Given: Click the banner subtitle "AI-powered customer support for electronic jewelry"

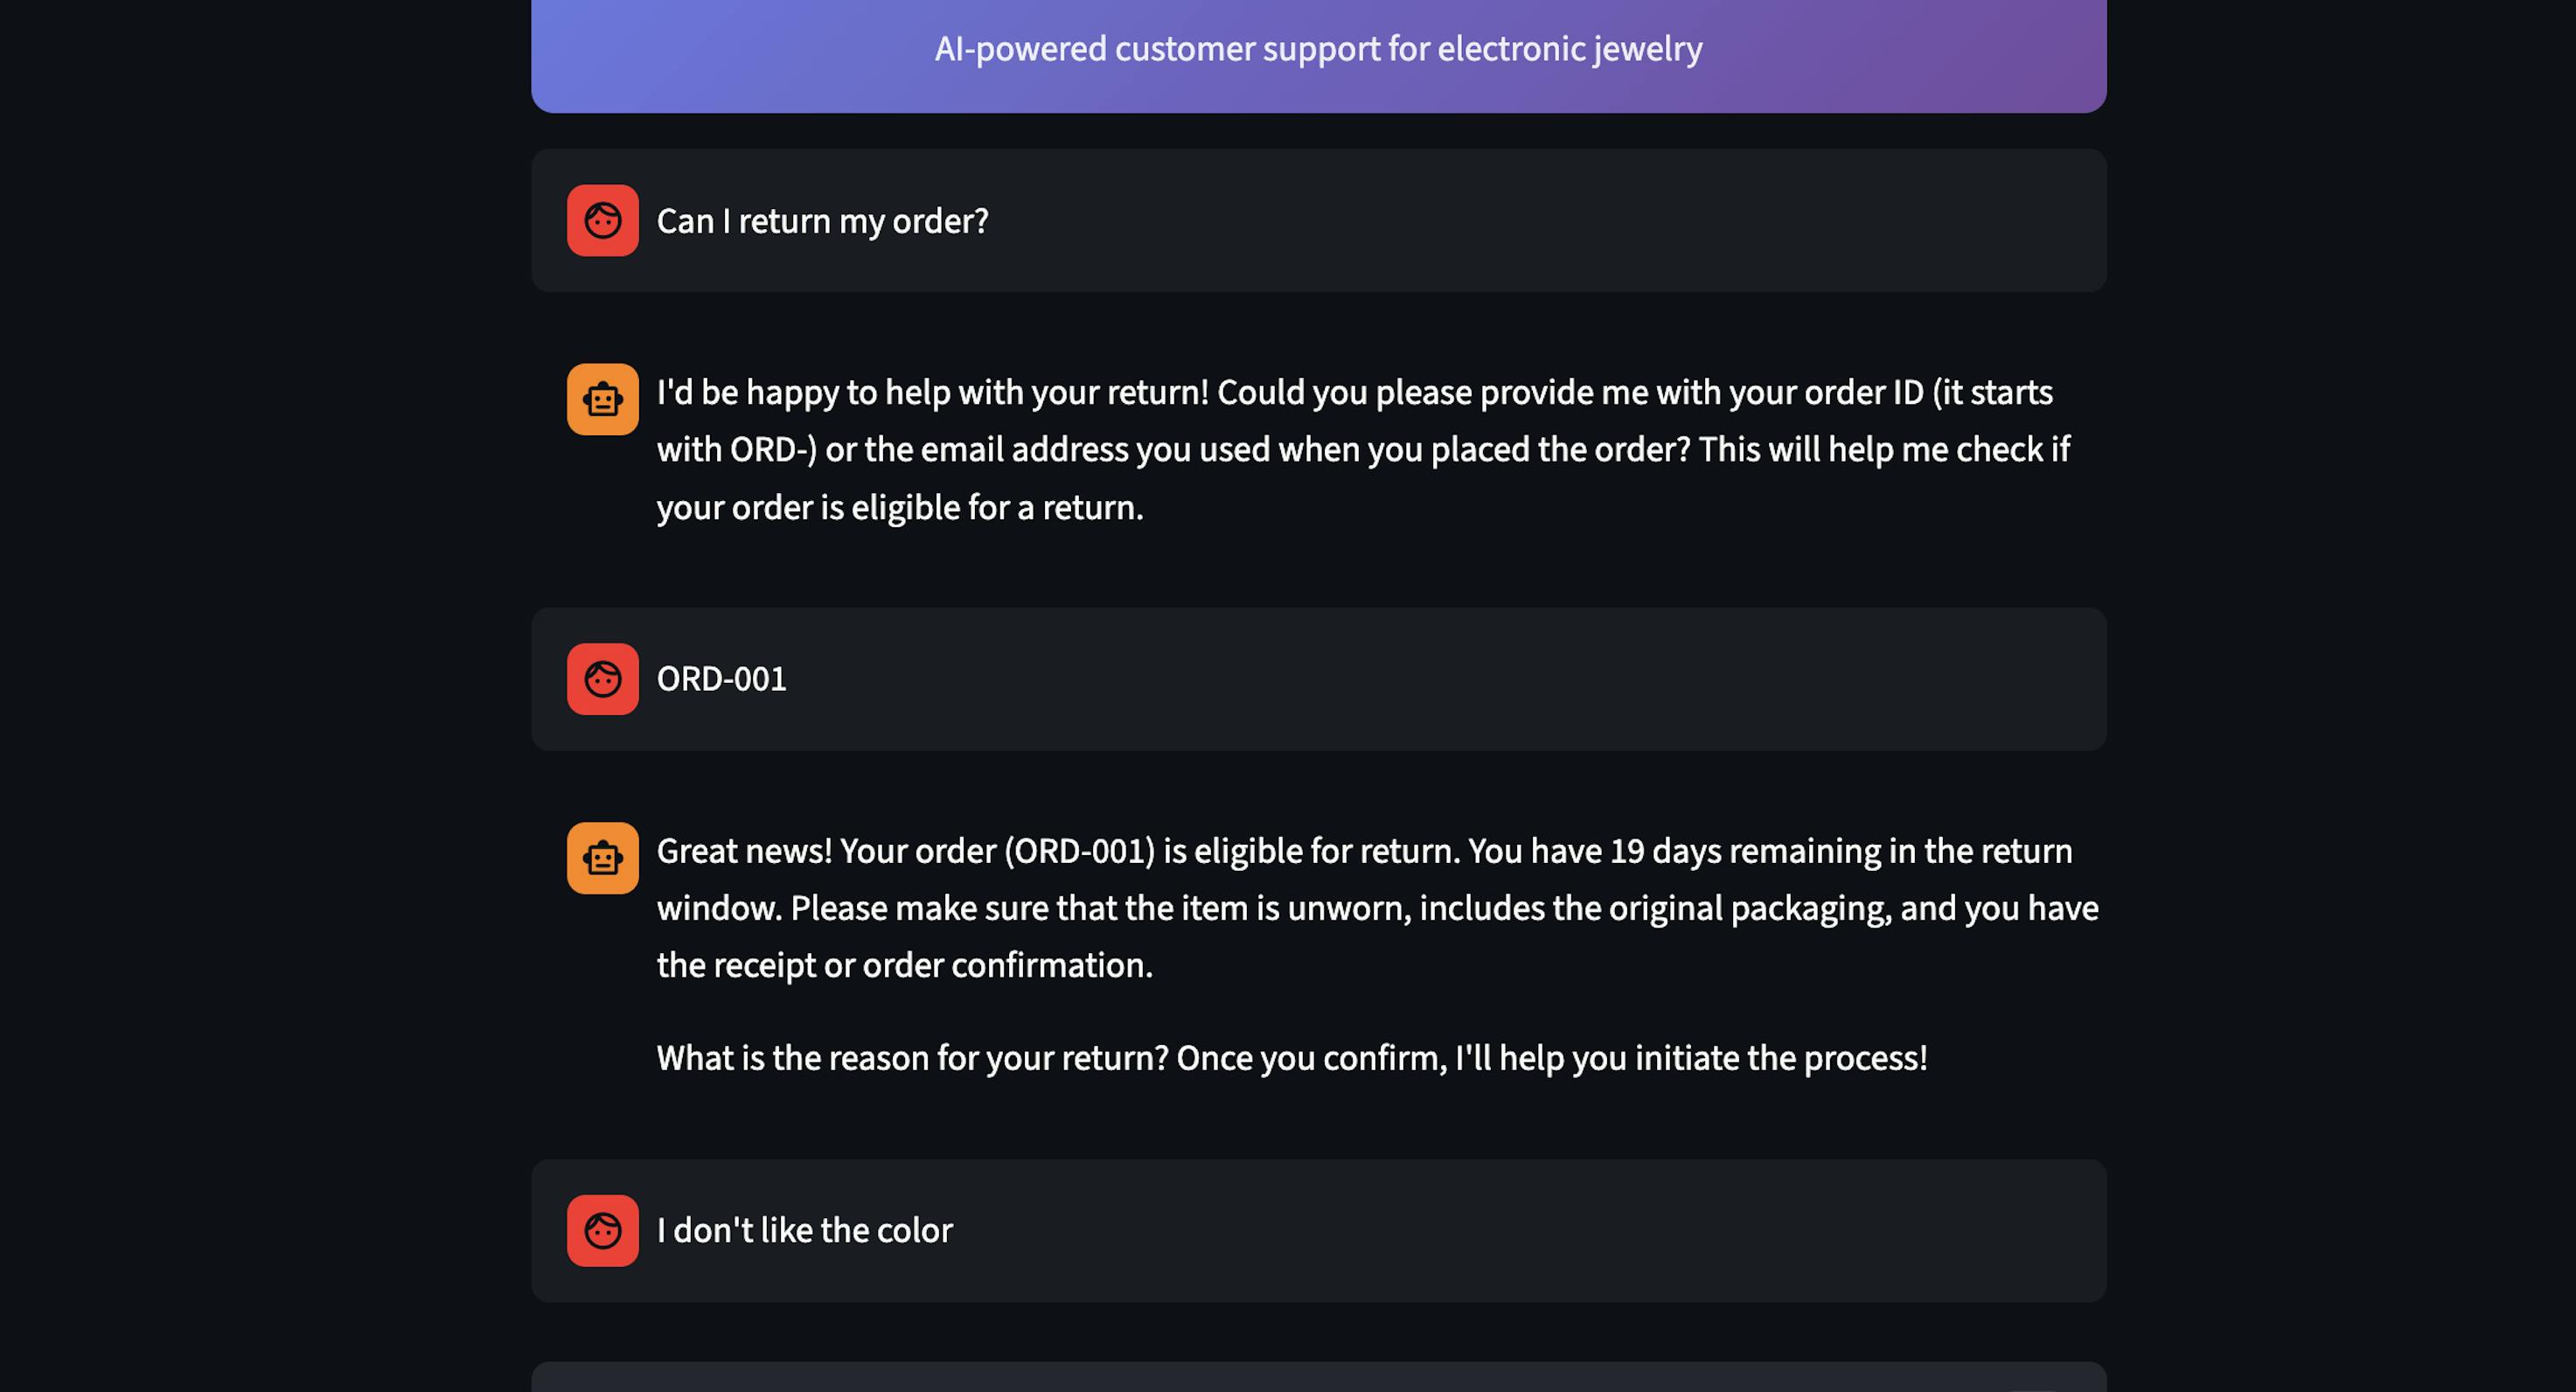Looking at the screenshot, I should pyautogui.click(x=1318, y=49).
